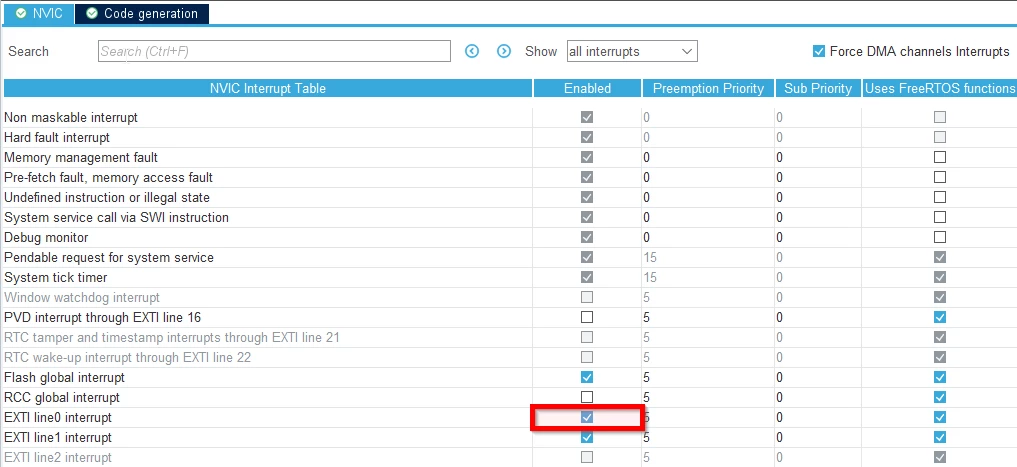Uncheck FreeRTOS functions for RCC global interrupt

940,397
